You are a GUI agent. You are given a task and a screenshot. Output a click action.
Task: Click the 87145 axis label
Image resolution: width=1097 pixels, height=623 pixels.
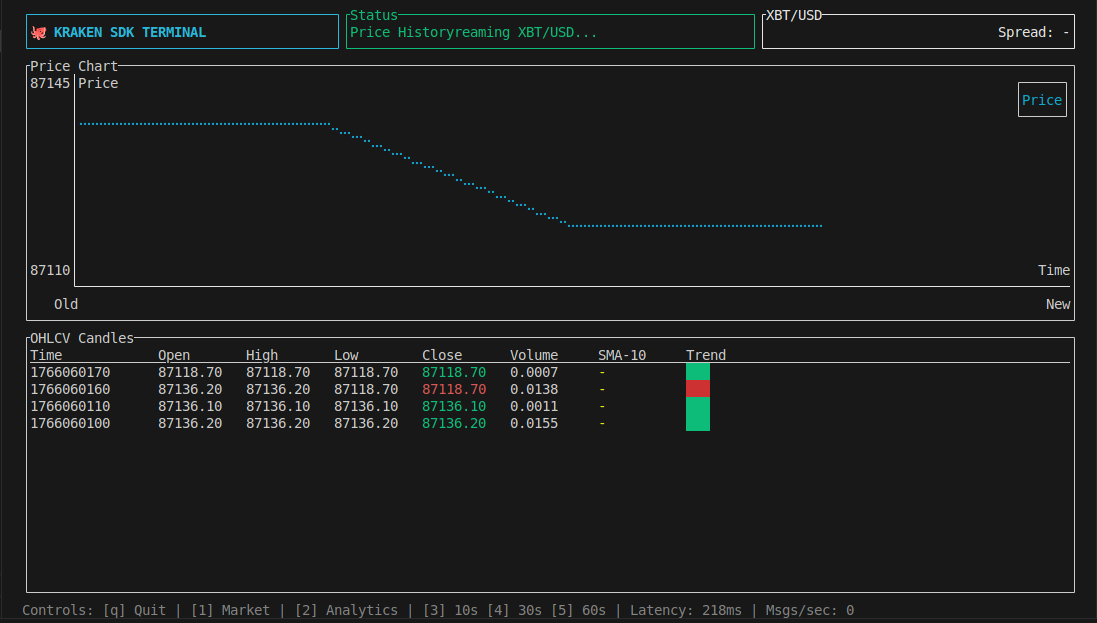[50, 83]
